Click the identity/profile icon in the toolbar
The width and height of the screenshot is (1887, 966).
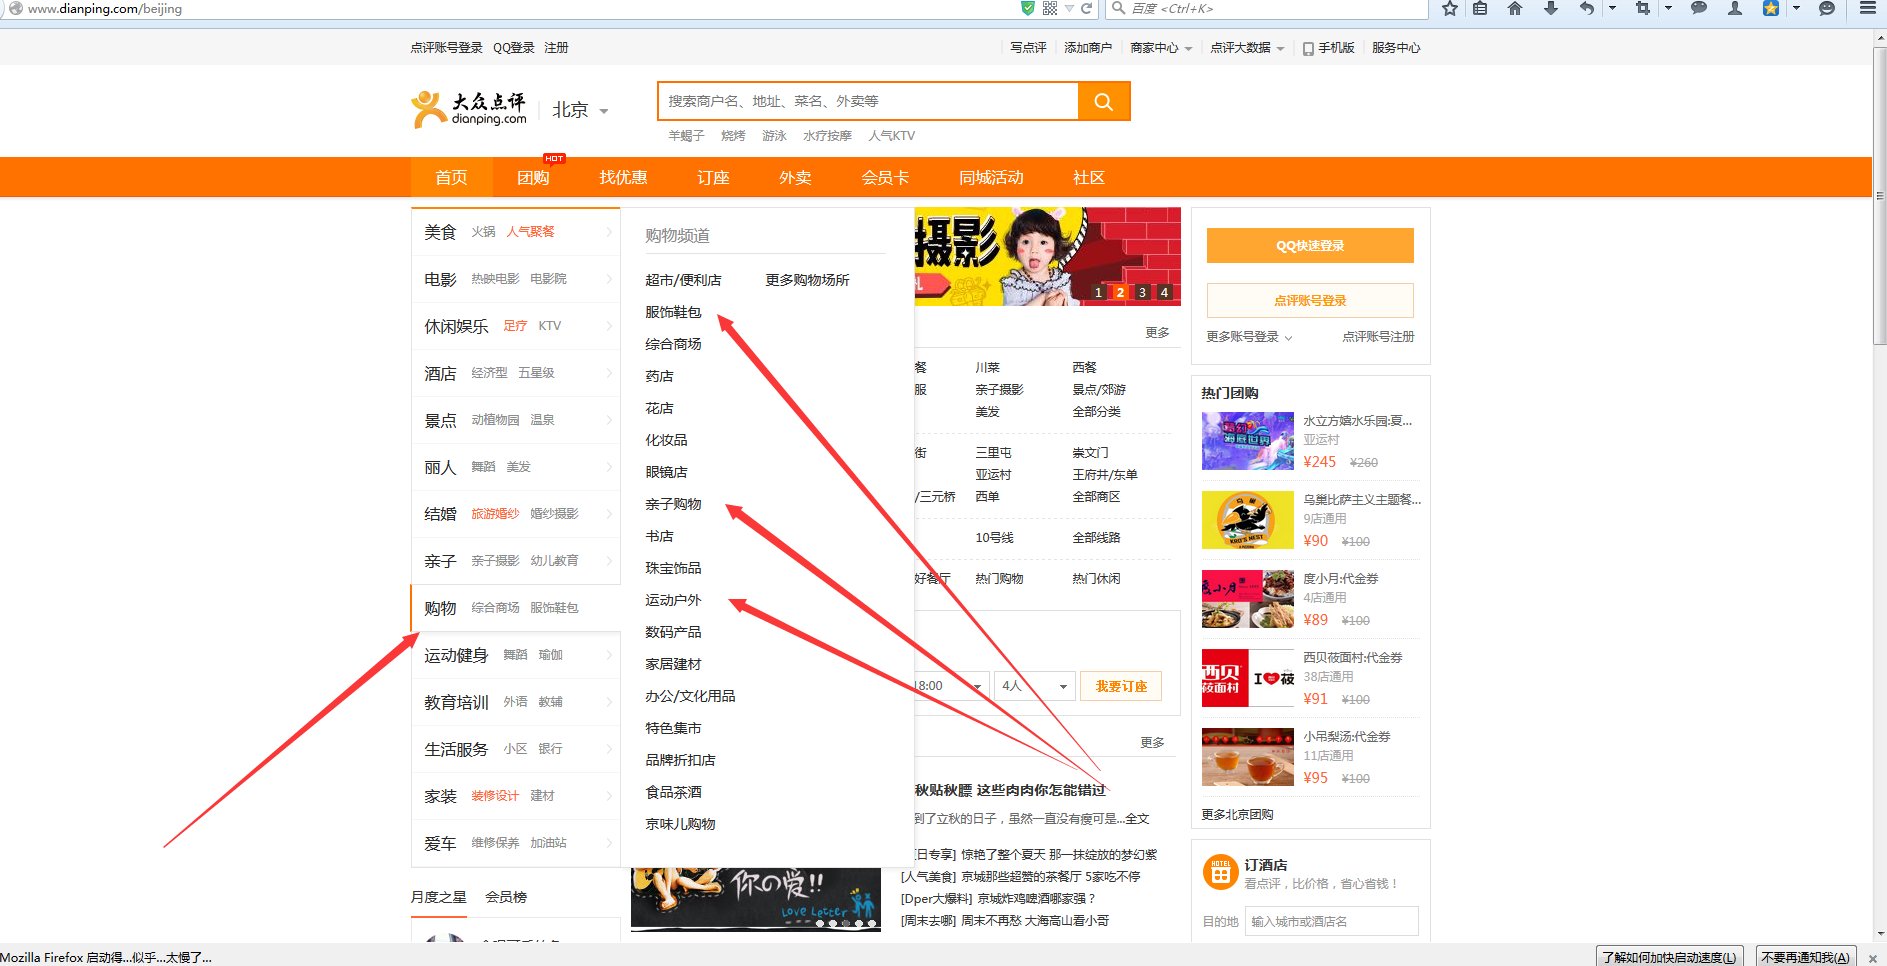pos(1735,9)
